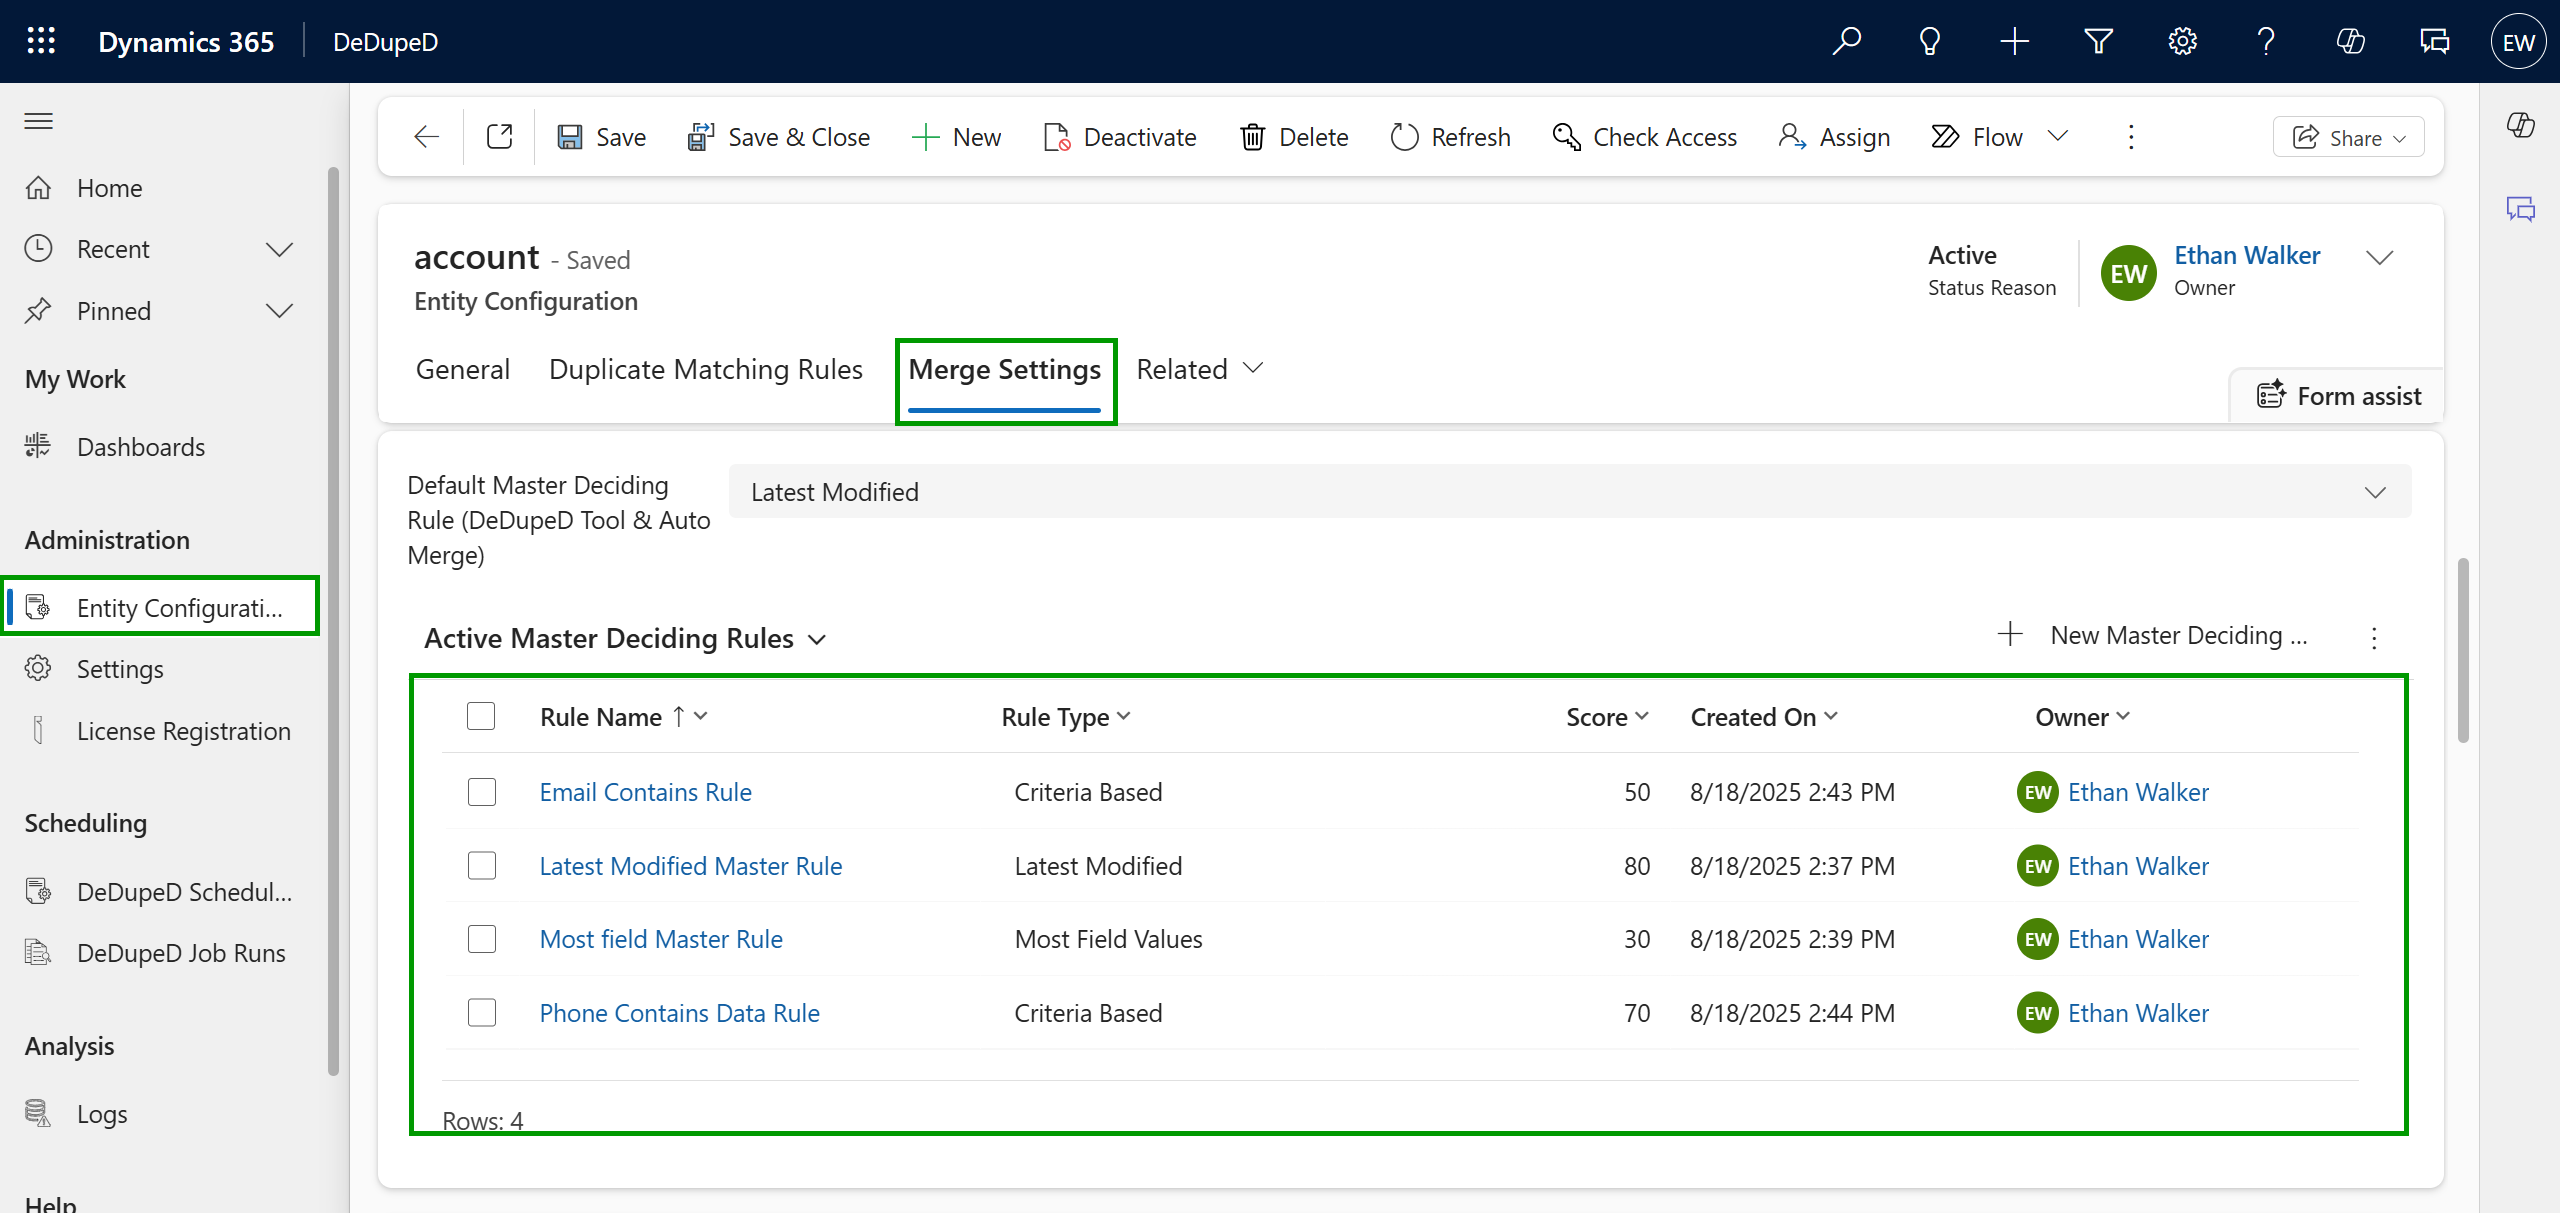Click the search magnifier in header
This screenshot has width=2560, height=1213.
click(1846, 41)
